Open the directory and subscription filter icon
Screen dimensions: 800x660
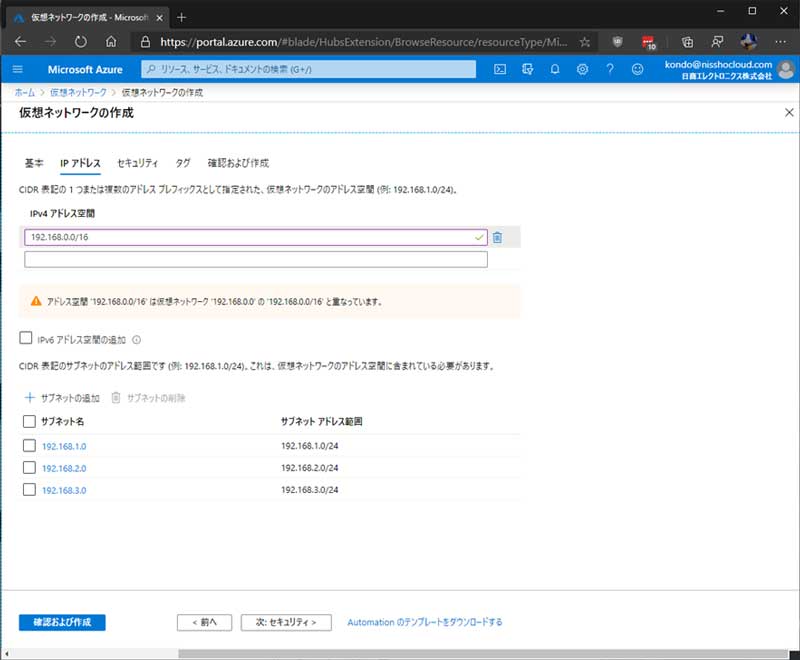click(527, 69)
